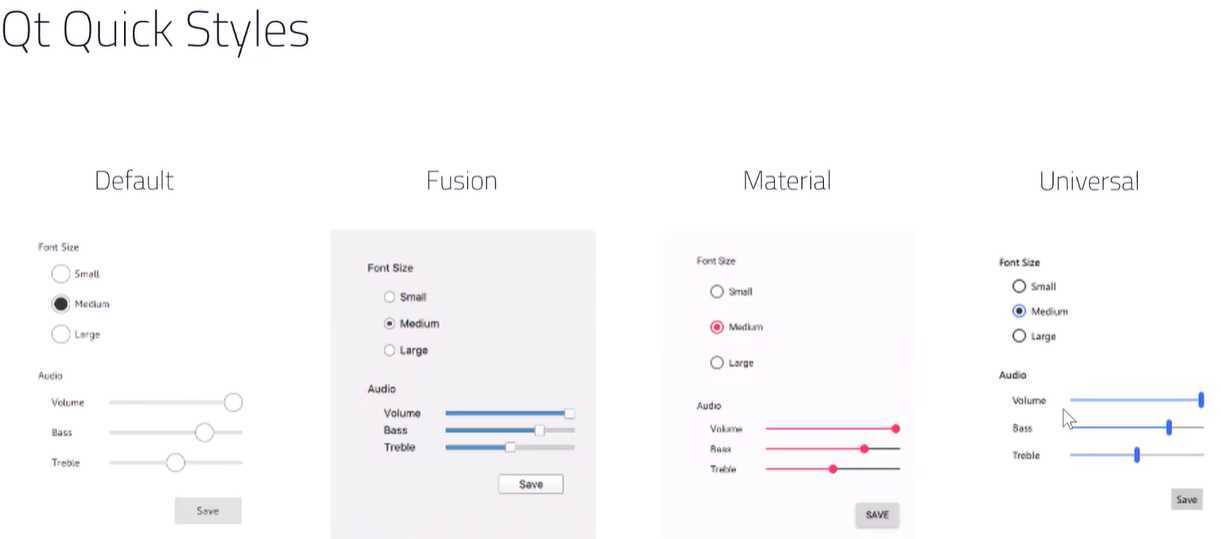Choose Medium radio in Default style
Screen dimensions: 1221x539
coord(60,304)
